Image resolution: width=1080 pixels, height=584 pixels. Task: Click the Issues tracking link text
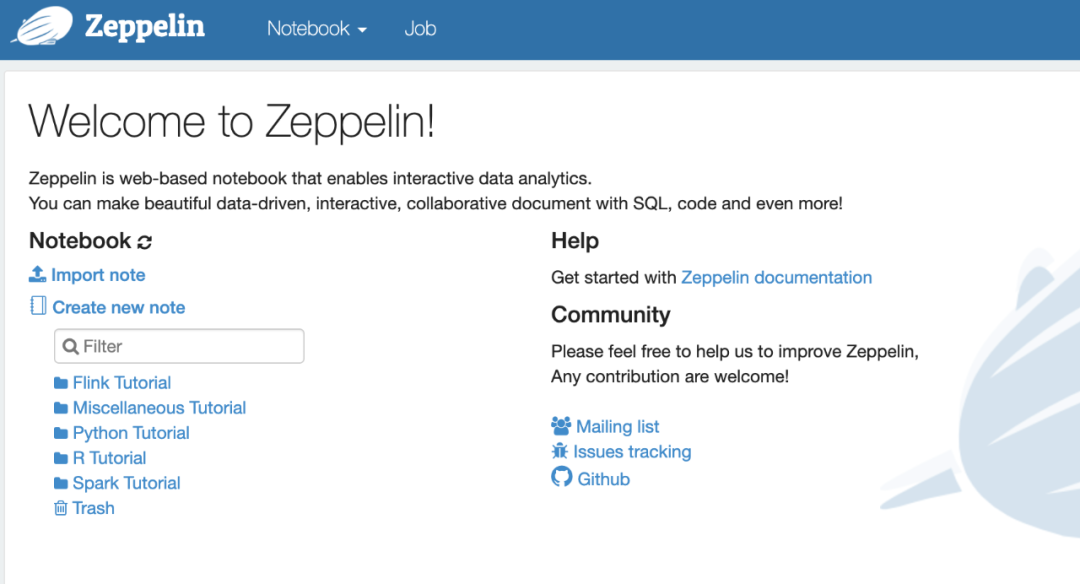tap(632, 452)
